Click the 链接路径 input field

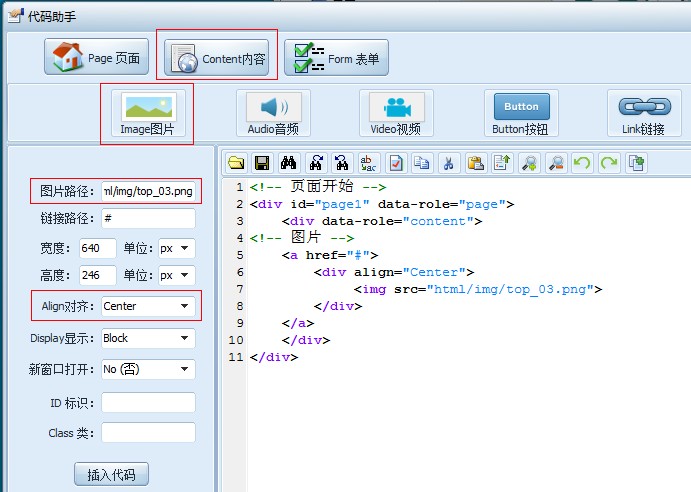click(148, 218)
